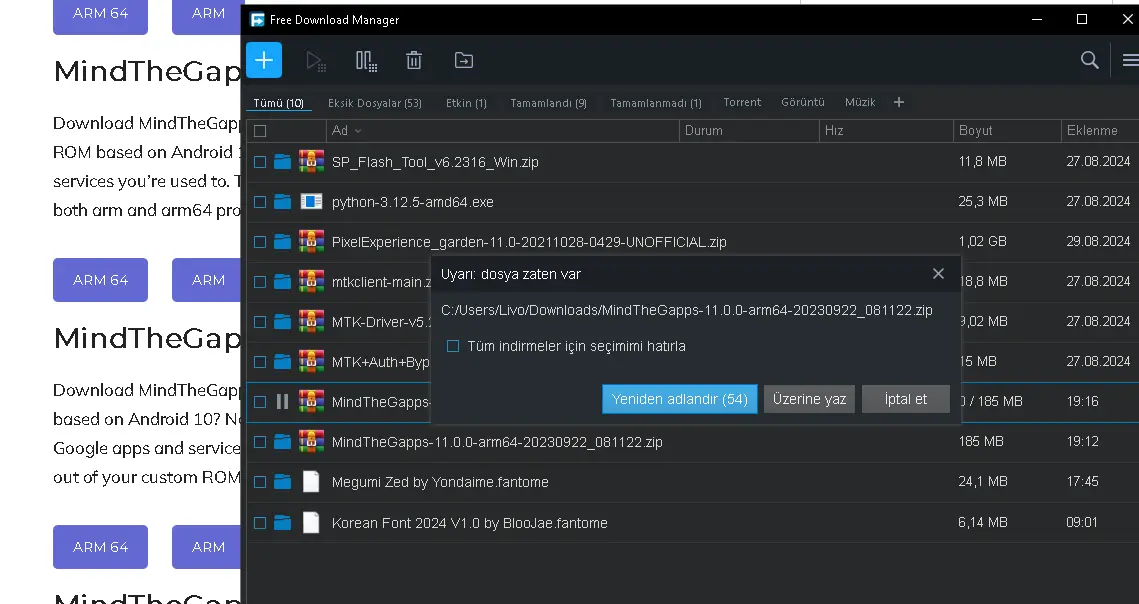This screenshot has height=604, width=1139.
Task: Select the Müzik tab
Action: coord(860,102)
